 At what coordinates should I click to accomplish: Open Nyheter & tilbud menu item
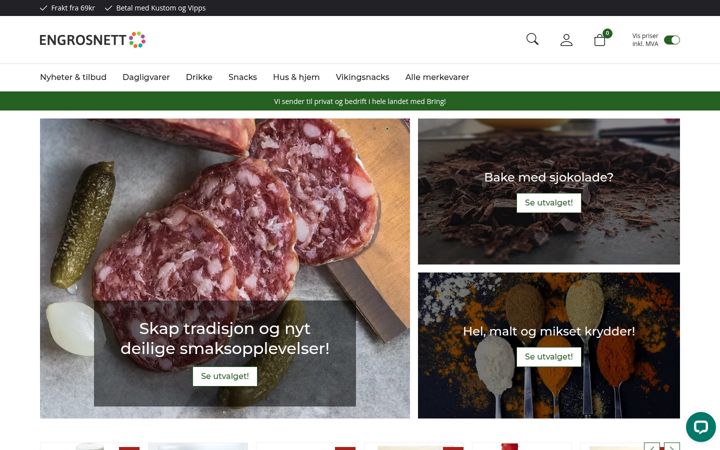click(x=73, y=77)
